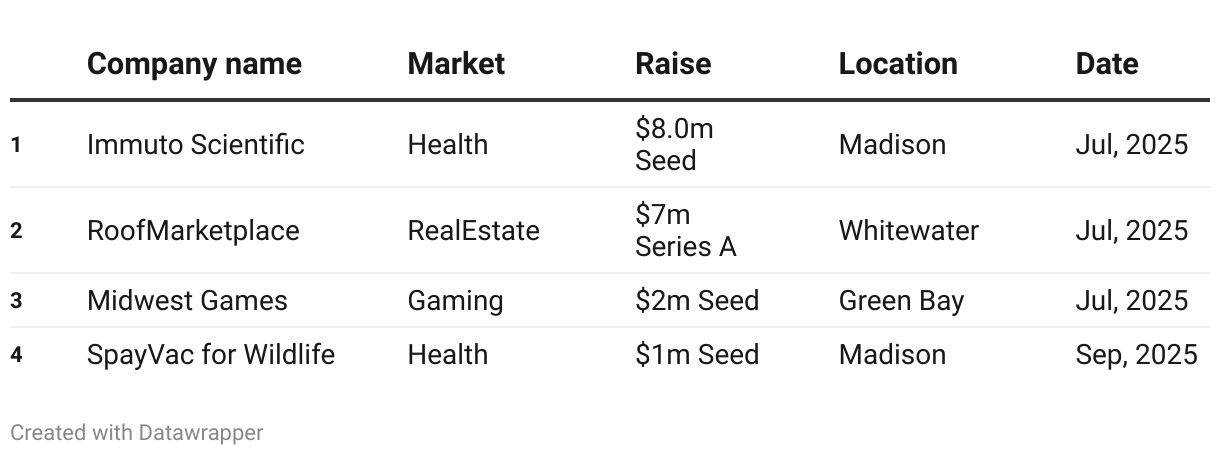Click the Raise column header
Image resolution: width=1220 pixels, height=456 pixels.
coord(673,64)
